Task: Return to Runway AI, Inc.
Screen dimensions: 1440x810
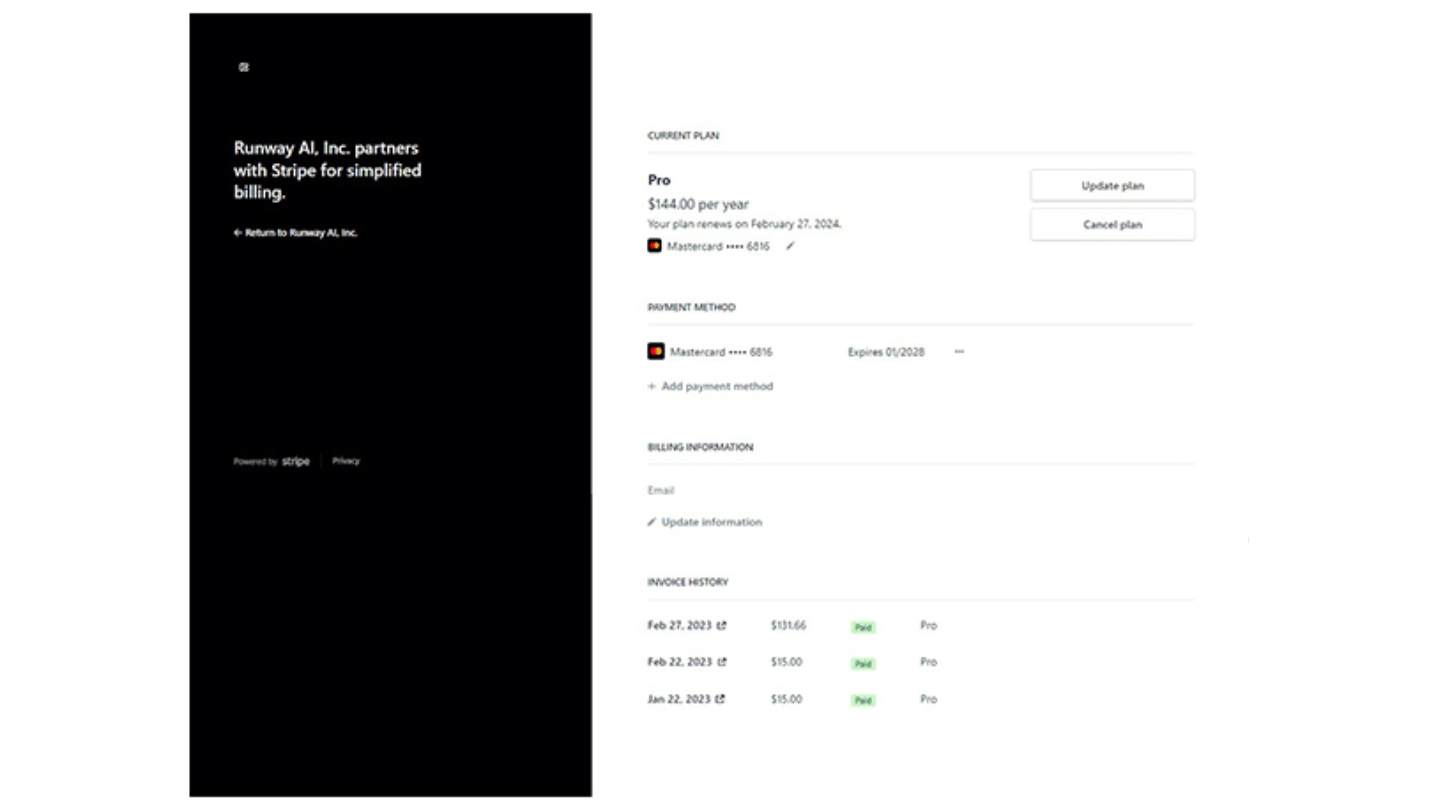Action: click(296, 233)
